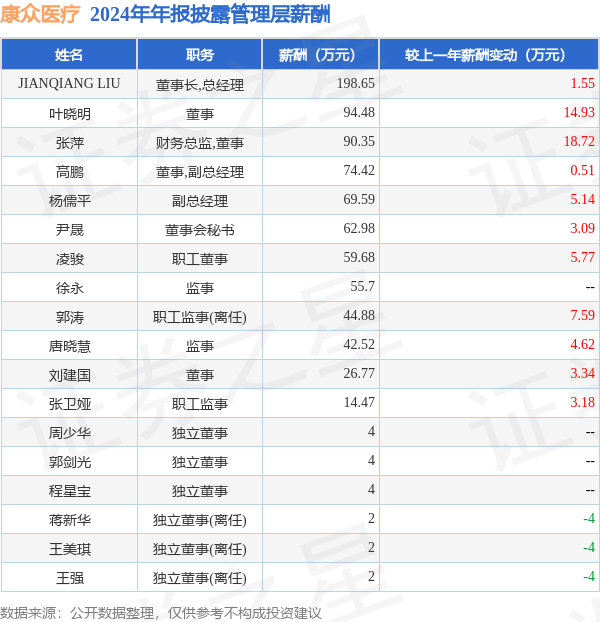This screenshot has width=600, height=622.
Task: Click the 2024年年报披露管理层薪酬 title text
Action: [x=210, y=15]
